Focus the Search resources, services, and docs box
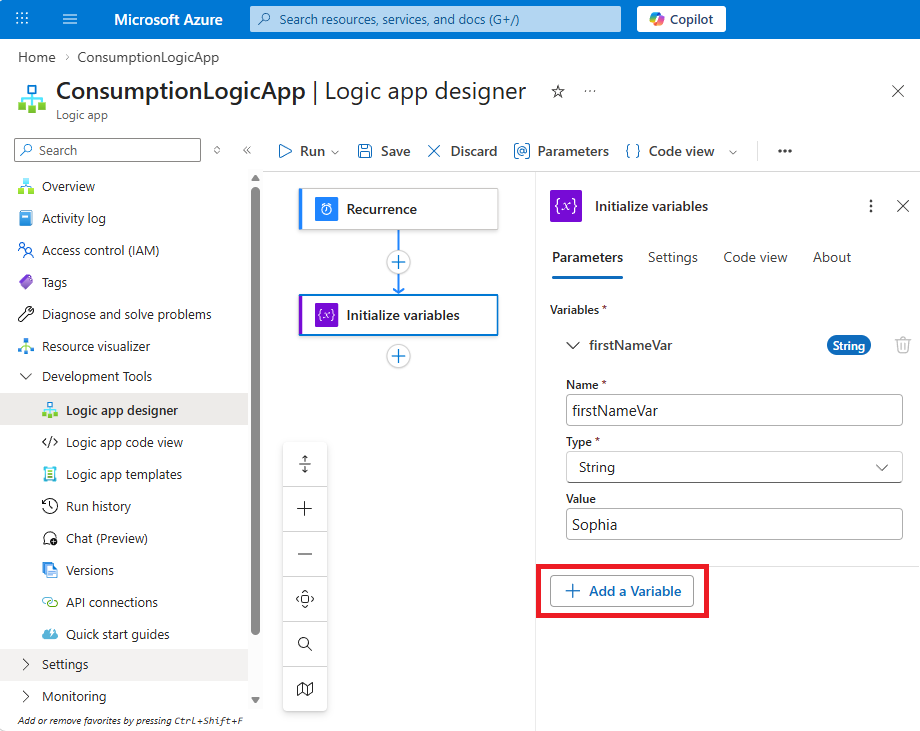The width and height of the screenshot is (920, 731). (x=435, y=19)
